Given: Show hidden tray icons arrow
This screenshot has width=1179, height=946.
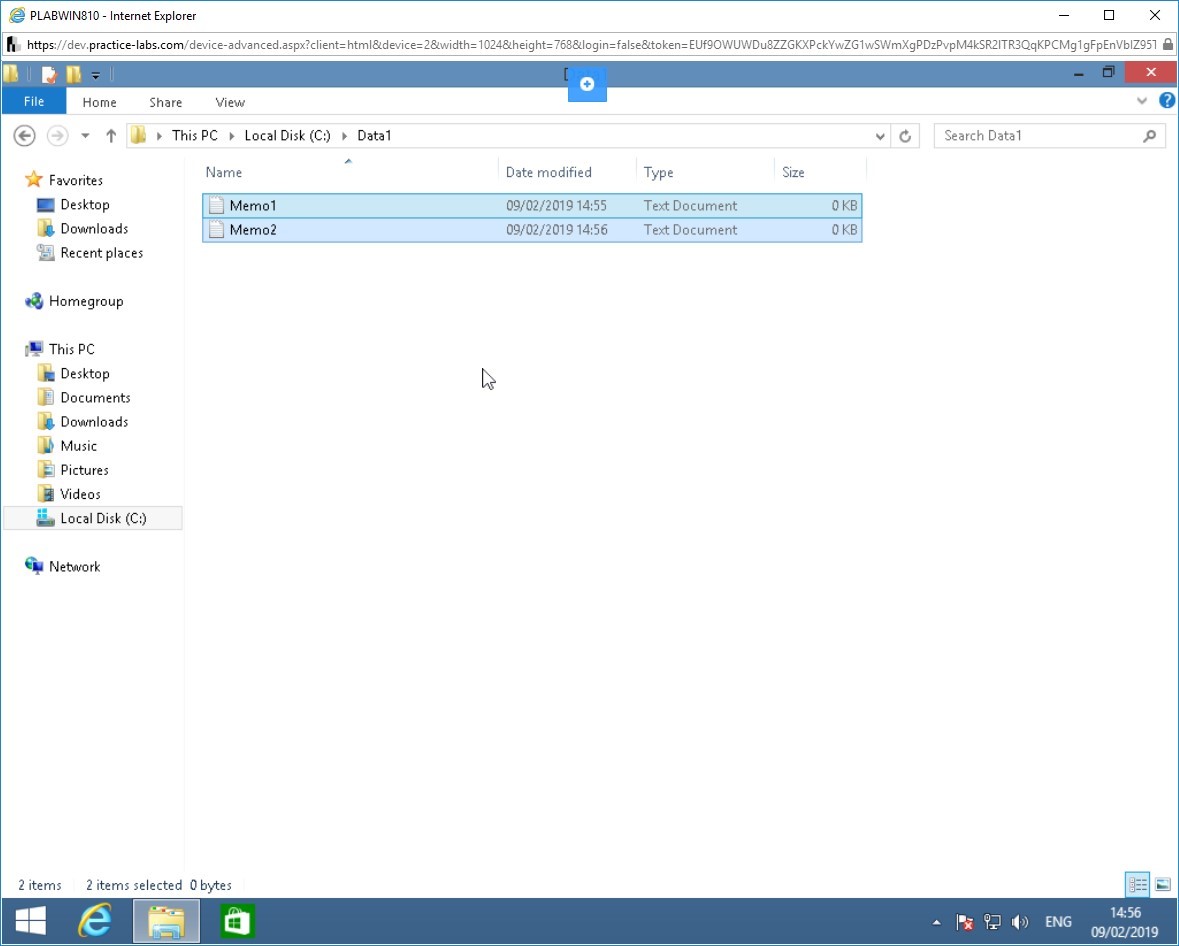Looking at the screenshot, I should 936,922.
